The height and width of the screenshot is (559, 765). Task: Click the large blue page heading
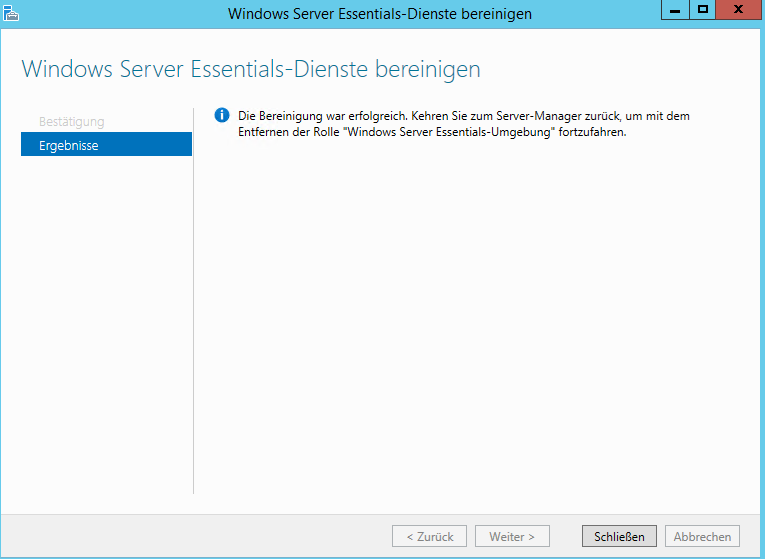250,69
